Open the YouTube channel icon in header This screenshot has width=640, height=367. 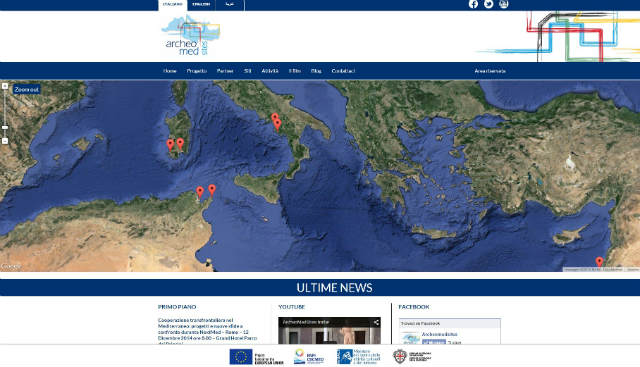tap(504, 4)
